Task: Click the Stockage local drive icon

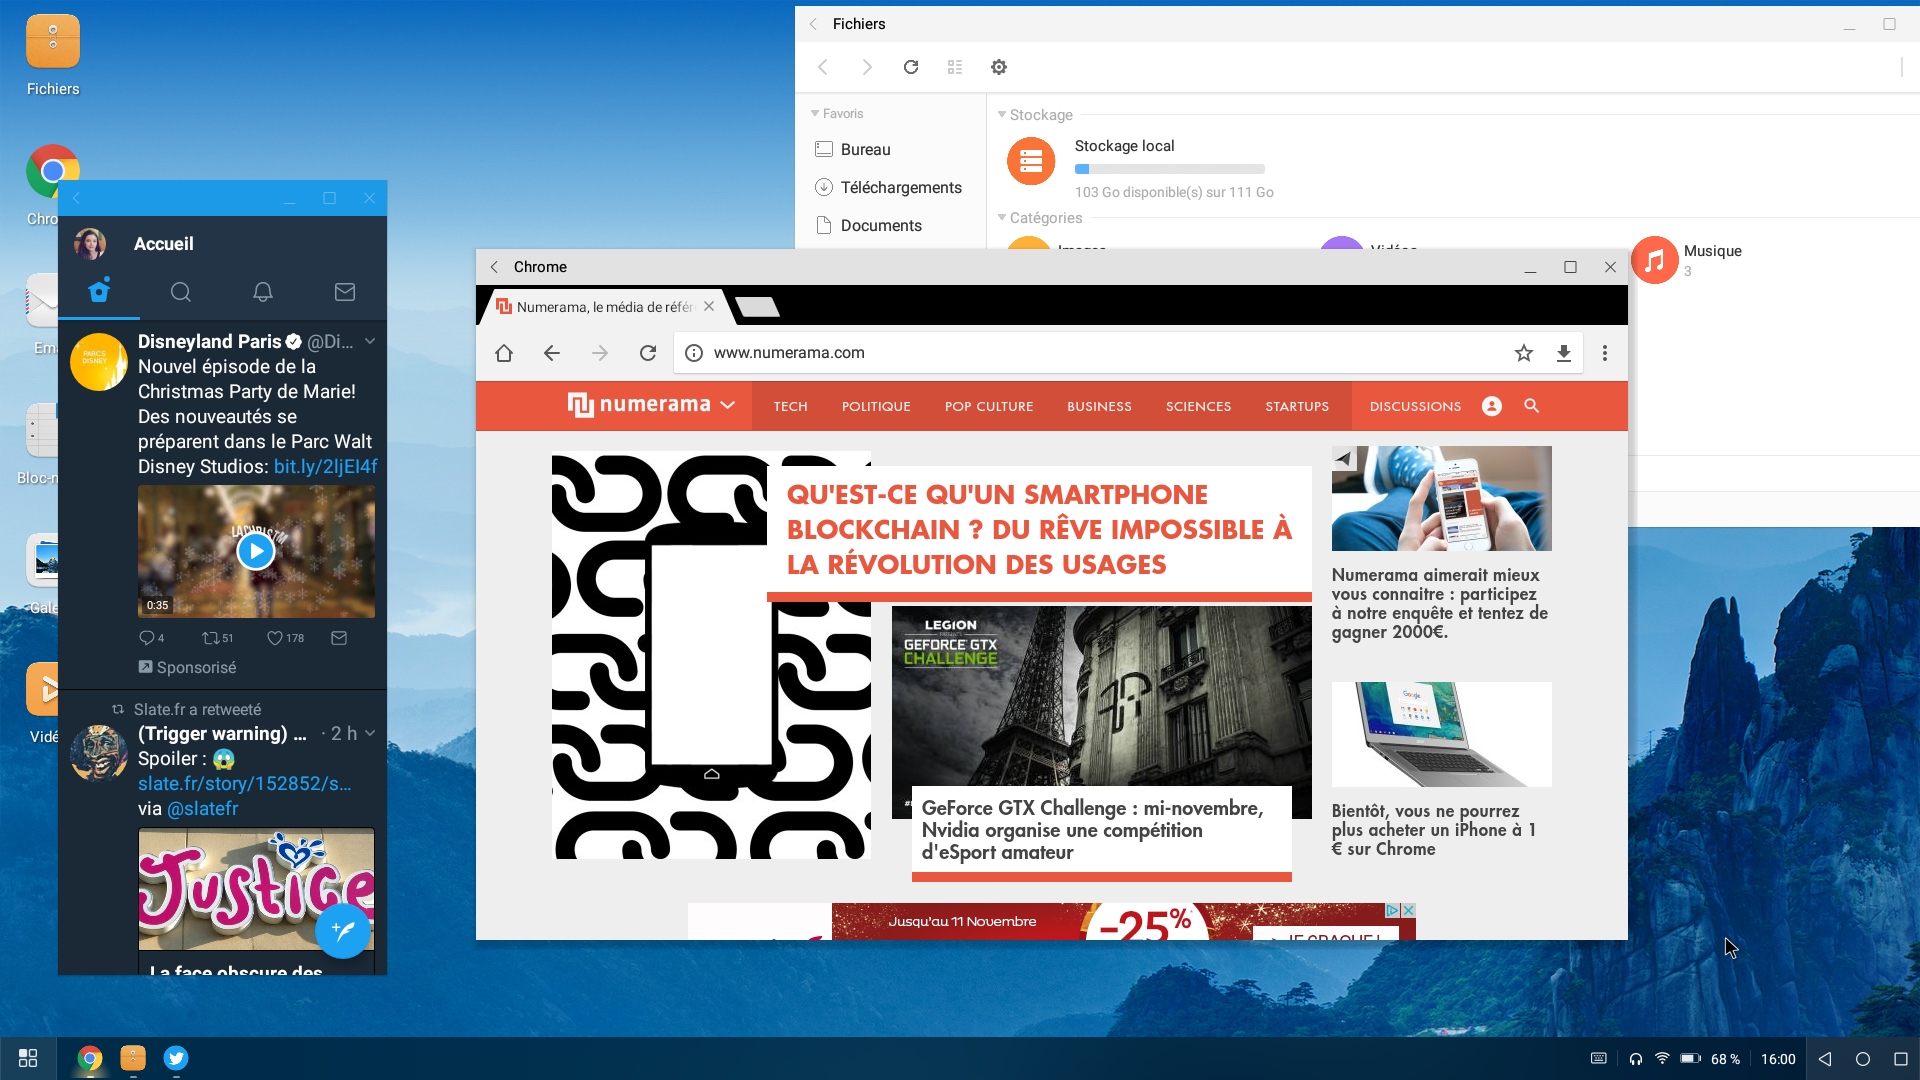Action: point(1031,161)
